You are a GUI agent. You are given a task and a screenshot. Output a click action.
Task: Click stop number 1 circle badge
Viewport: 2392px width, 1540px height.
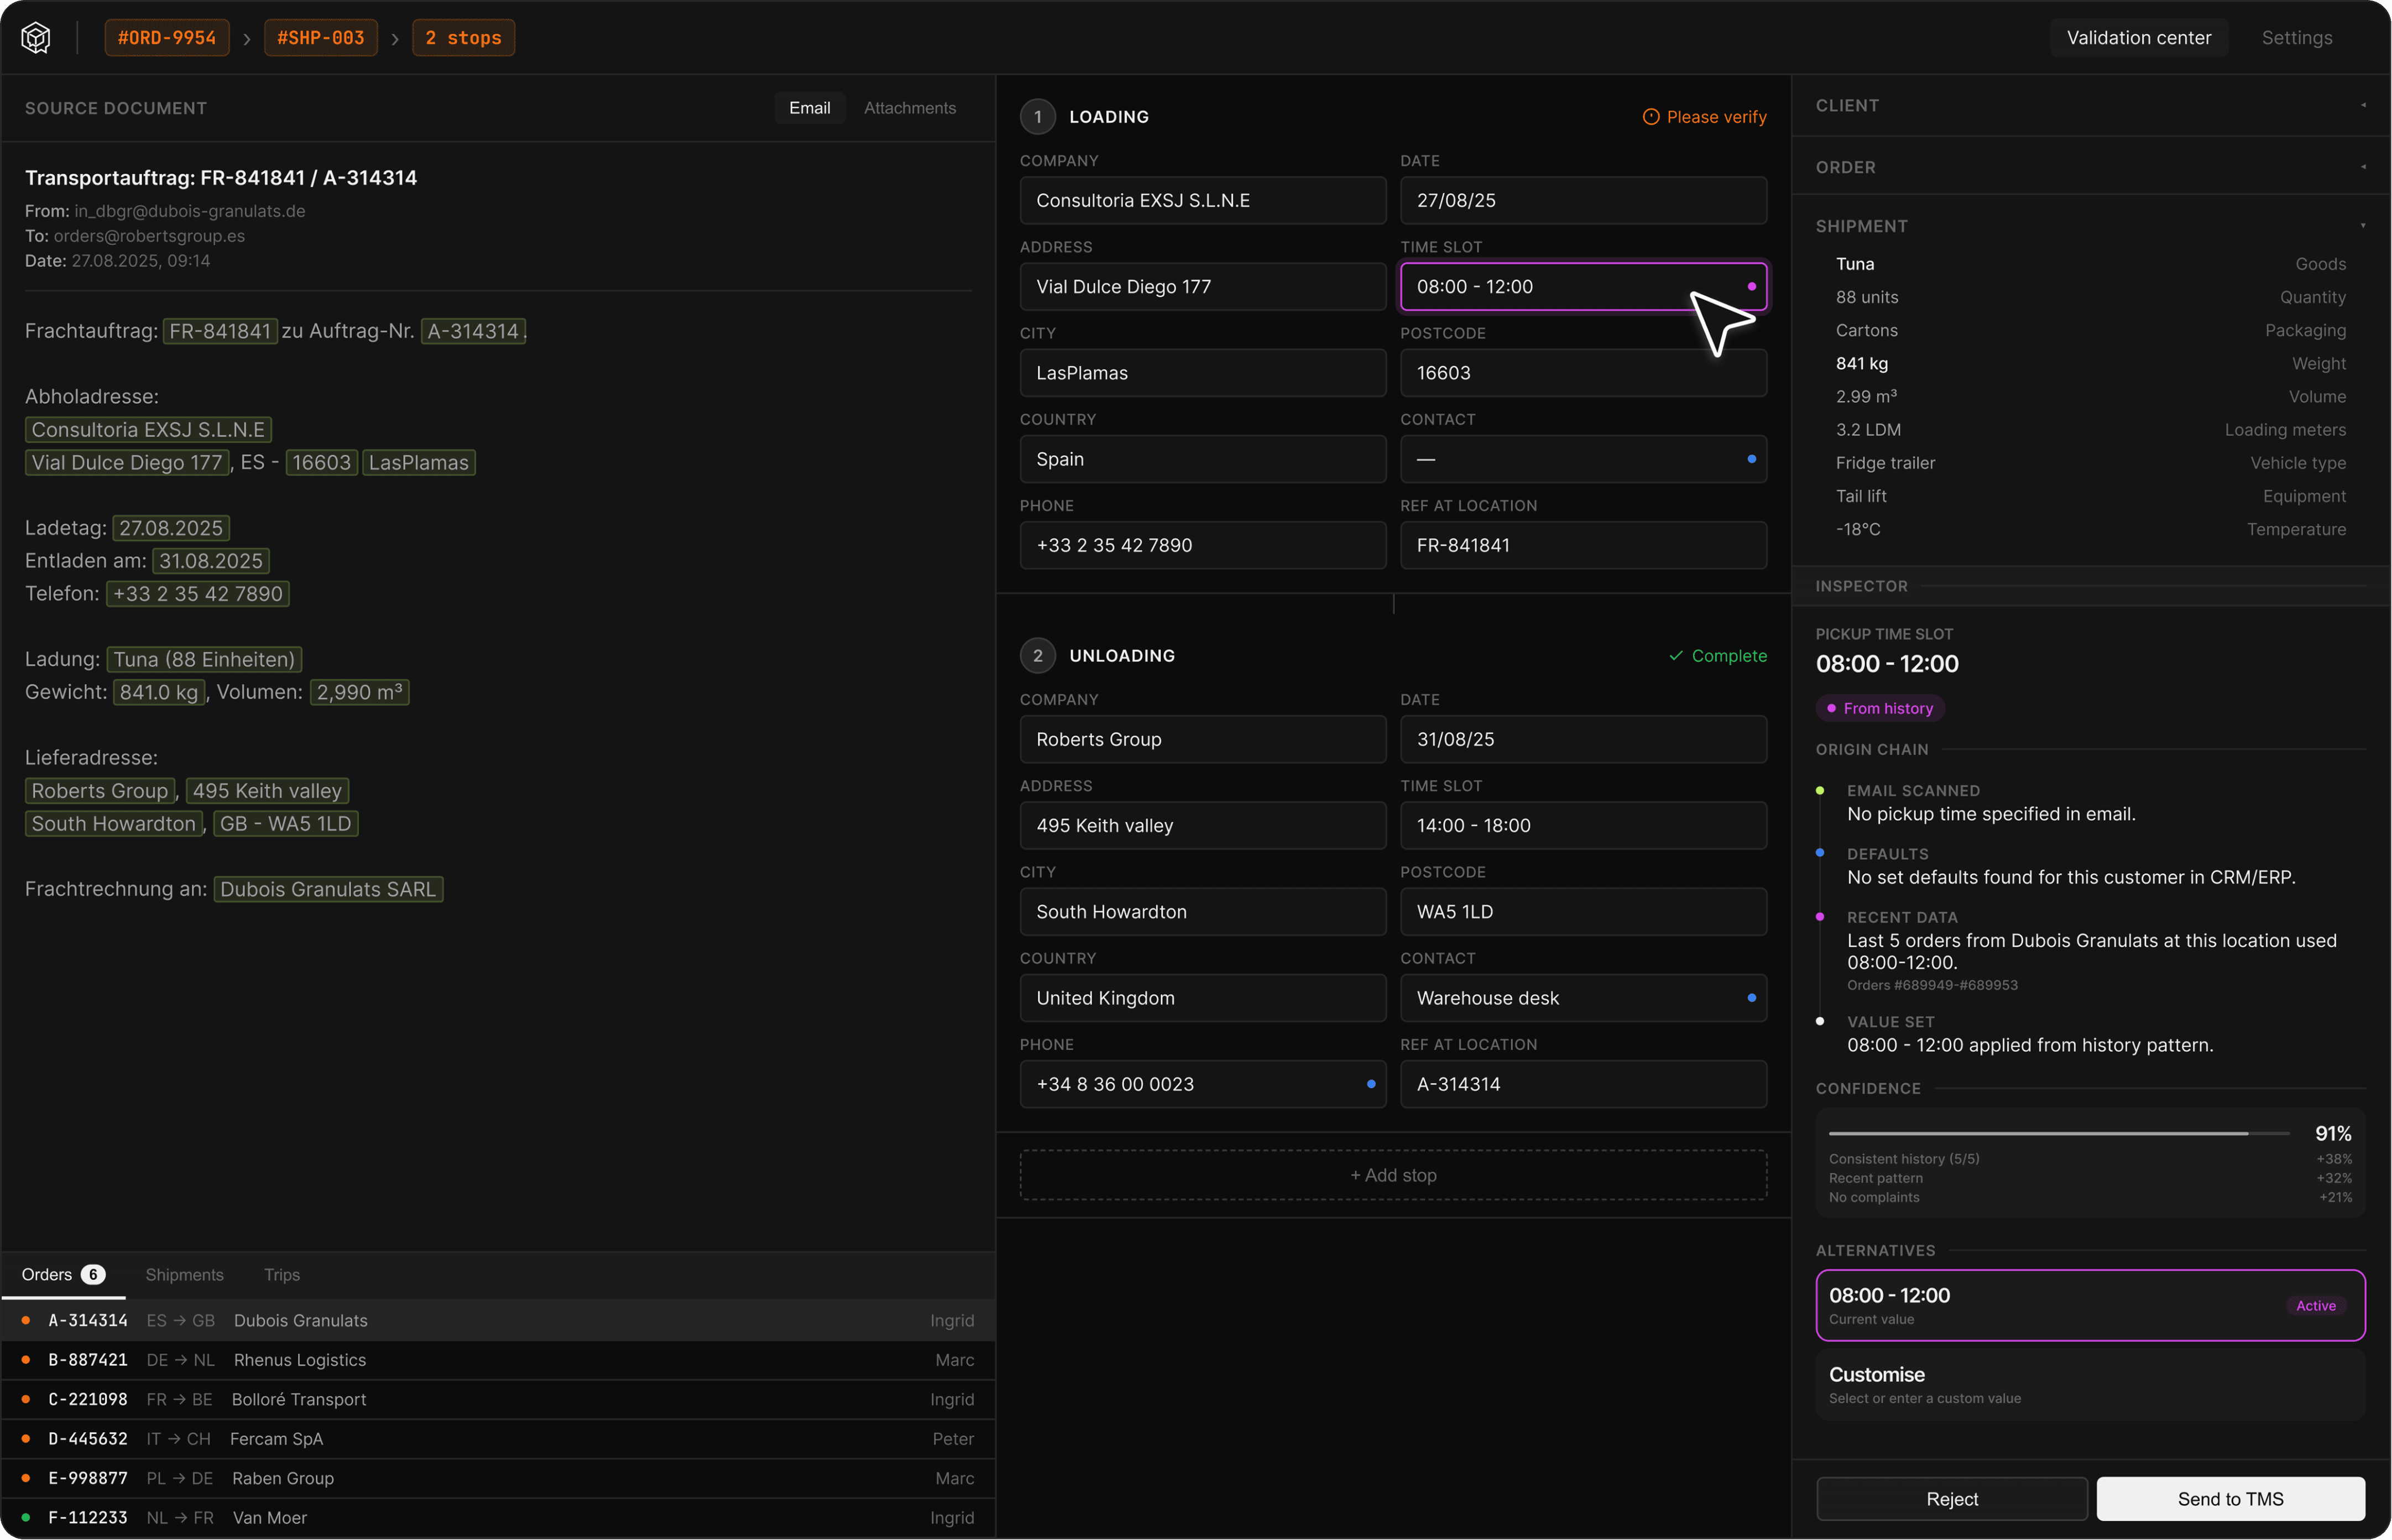point(1037,117)
